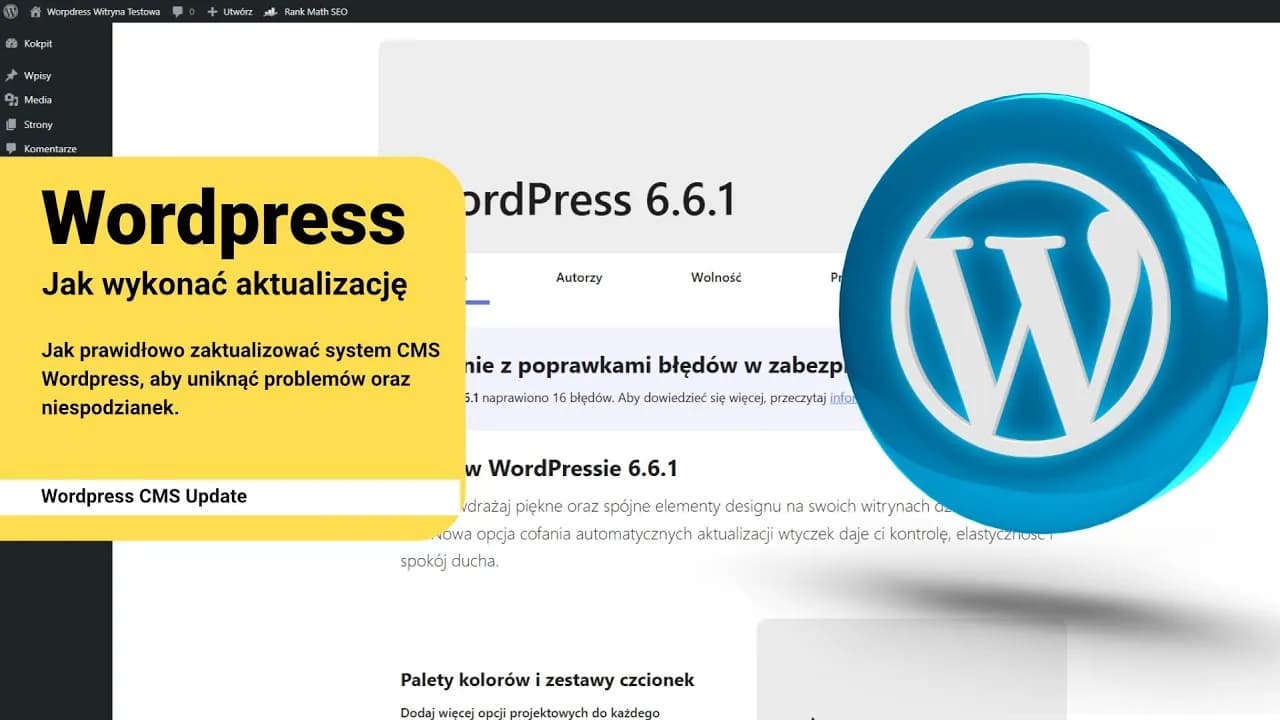This screenshot has width=1280, height=720.
Task: Click the plus icon next to Utwórz
Action: point(211,12)
